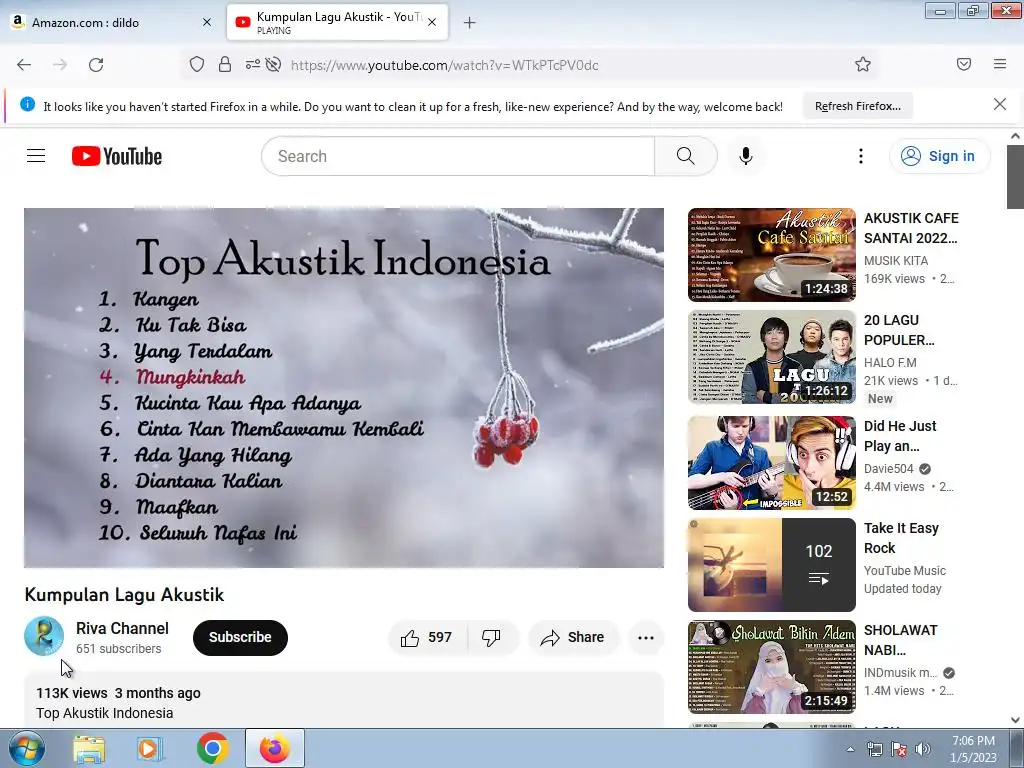Open Windows Explorer from taskbar
This screenshot has height=768, width=1024.
coord(89,748)
